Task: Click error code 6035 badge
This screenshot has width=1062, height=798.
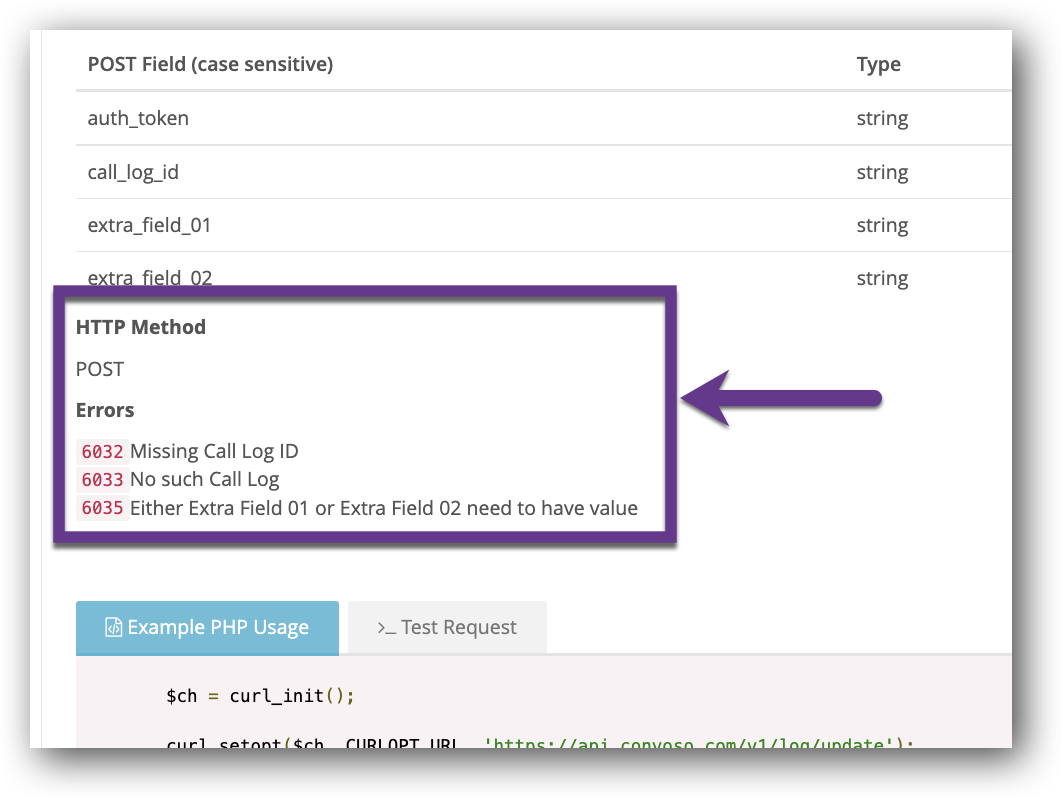Action: [102, 508]
